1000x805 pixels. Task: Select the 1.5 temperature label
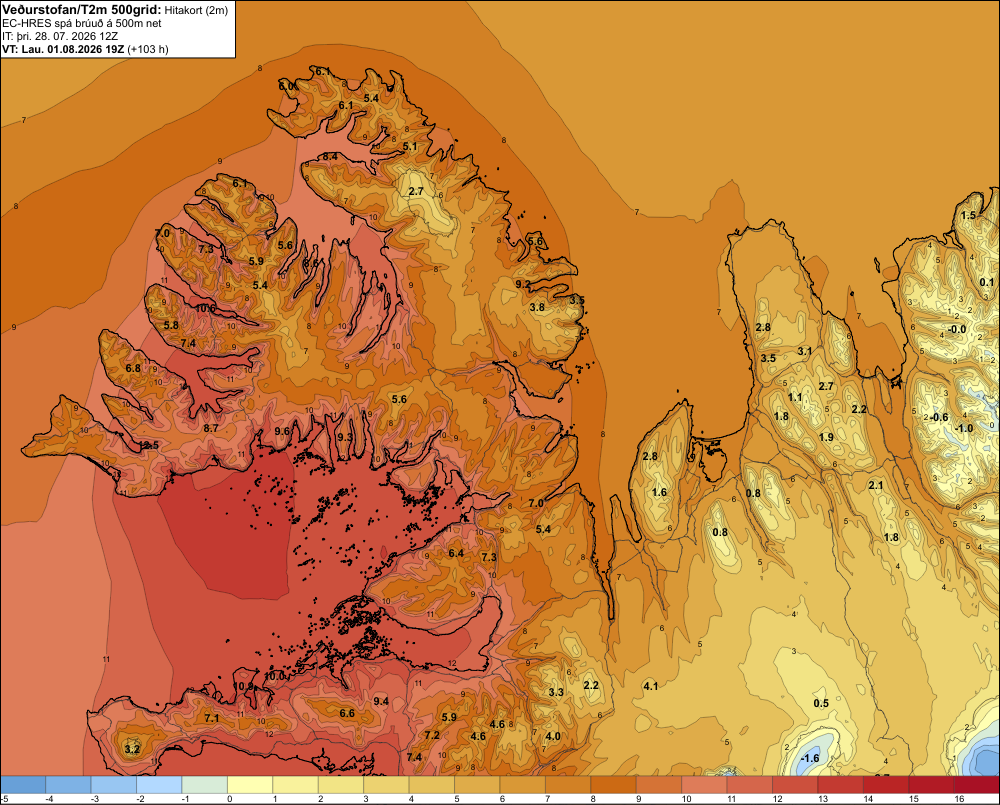coord(968,215)
